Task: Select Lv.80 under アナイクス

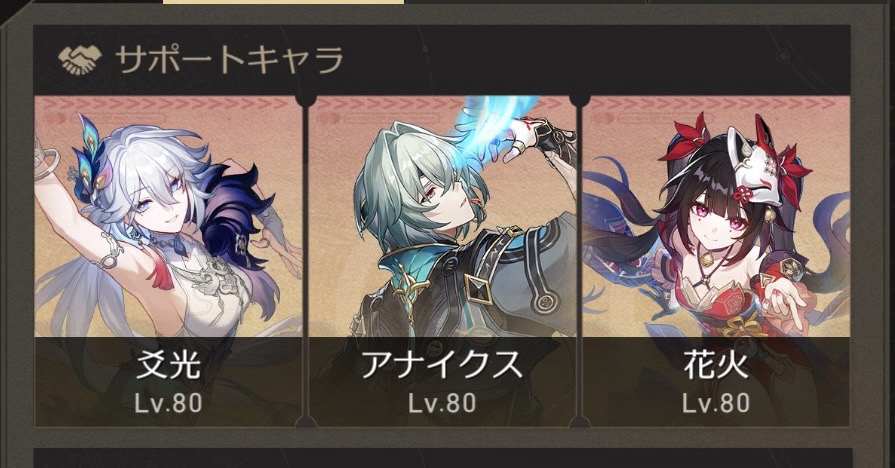Action: [442, 403]
